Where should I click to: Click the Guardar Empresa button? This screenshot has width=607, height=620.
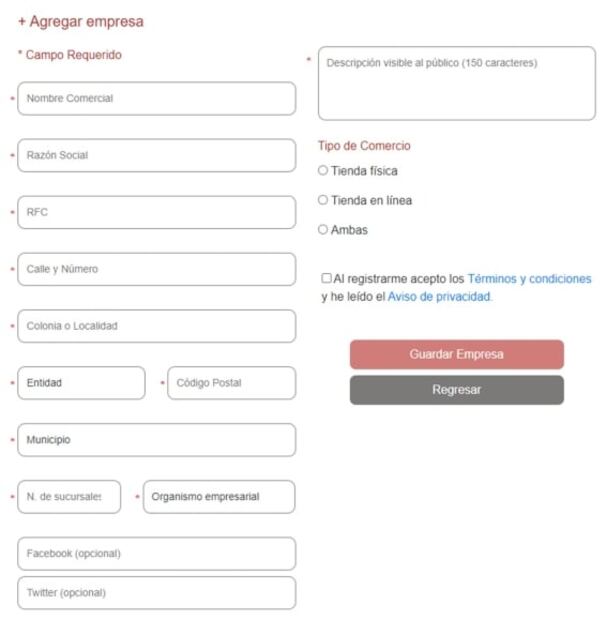[456, 355]
